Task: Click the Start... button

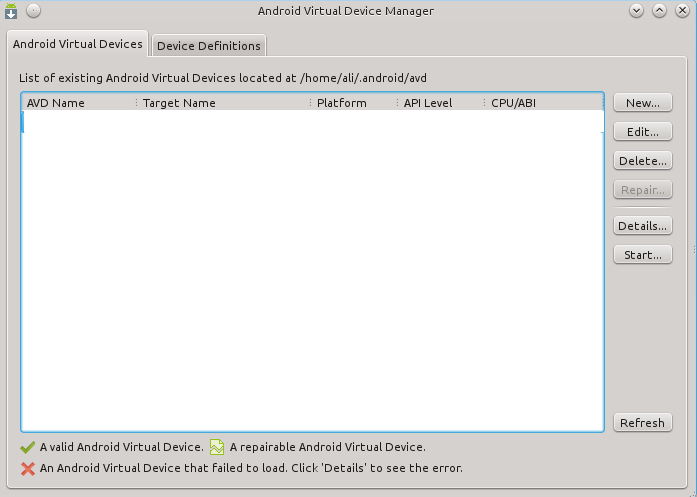Action: coord(642,255)
